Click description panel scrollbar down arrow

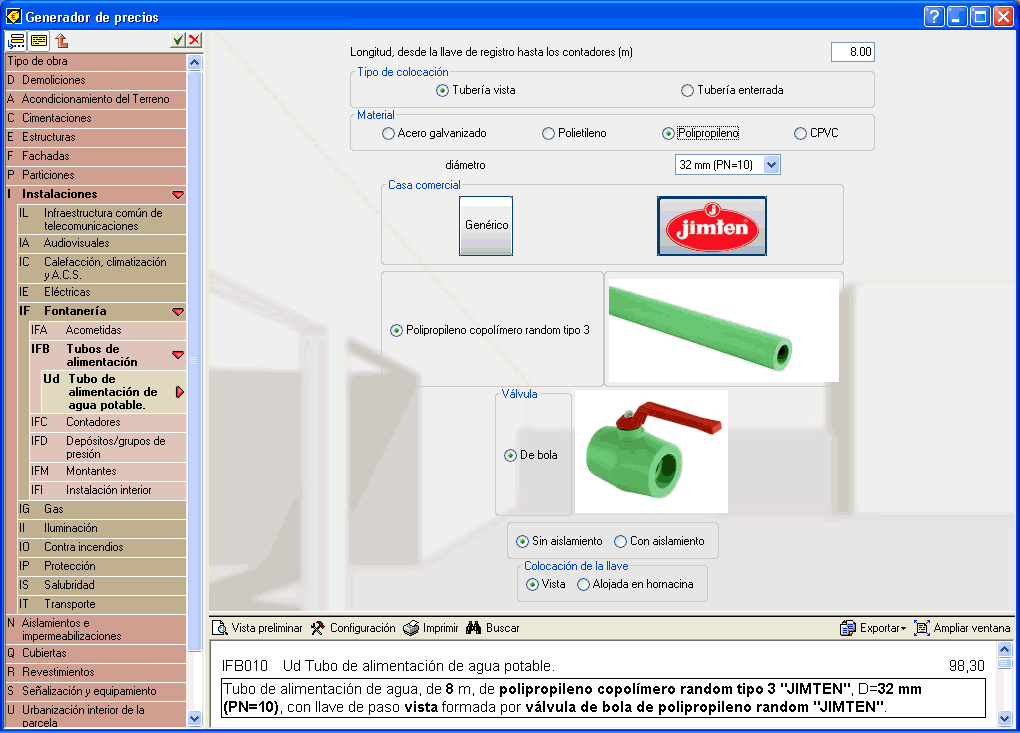(x=1004, y=719)
